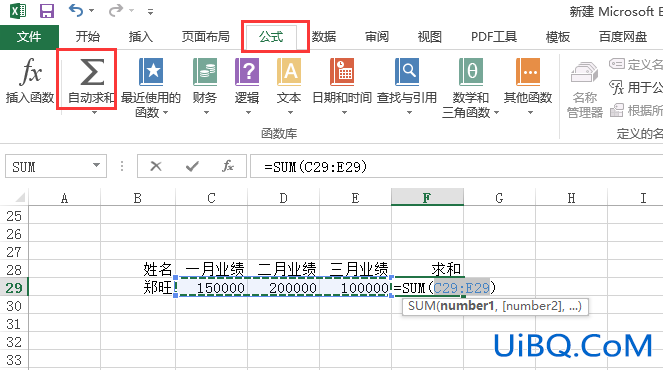
Task: Click the Redo arrow icon
Action: (x=115, y=10)
